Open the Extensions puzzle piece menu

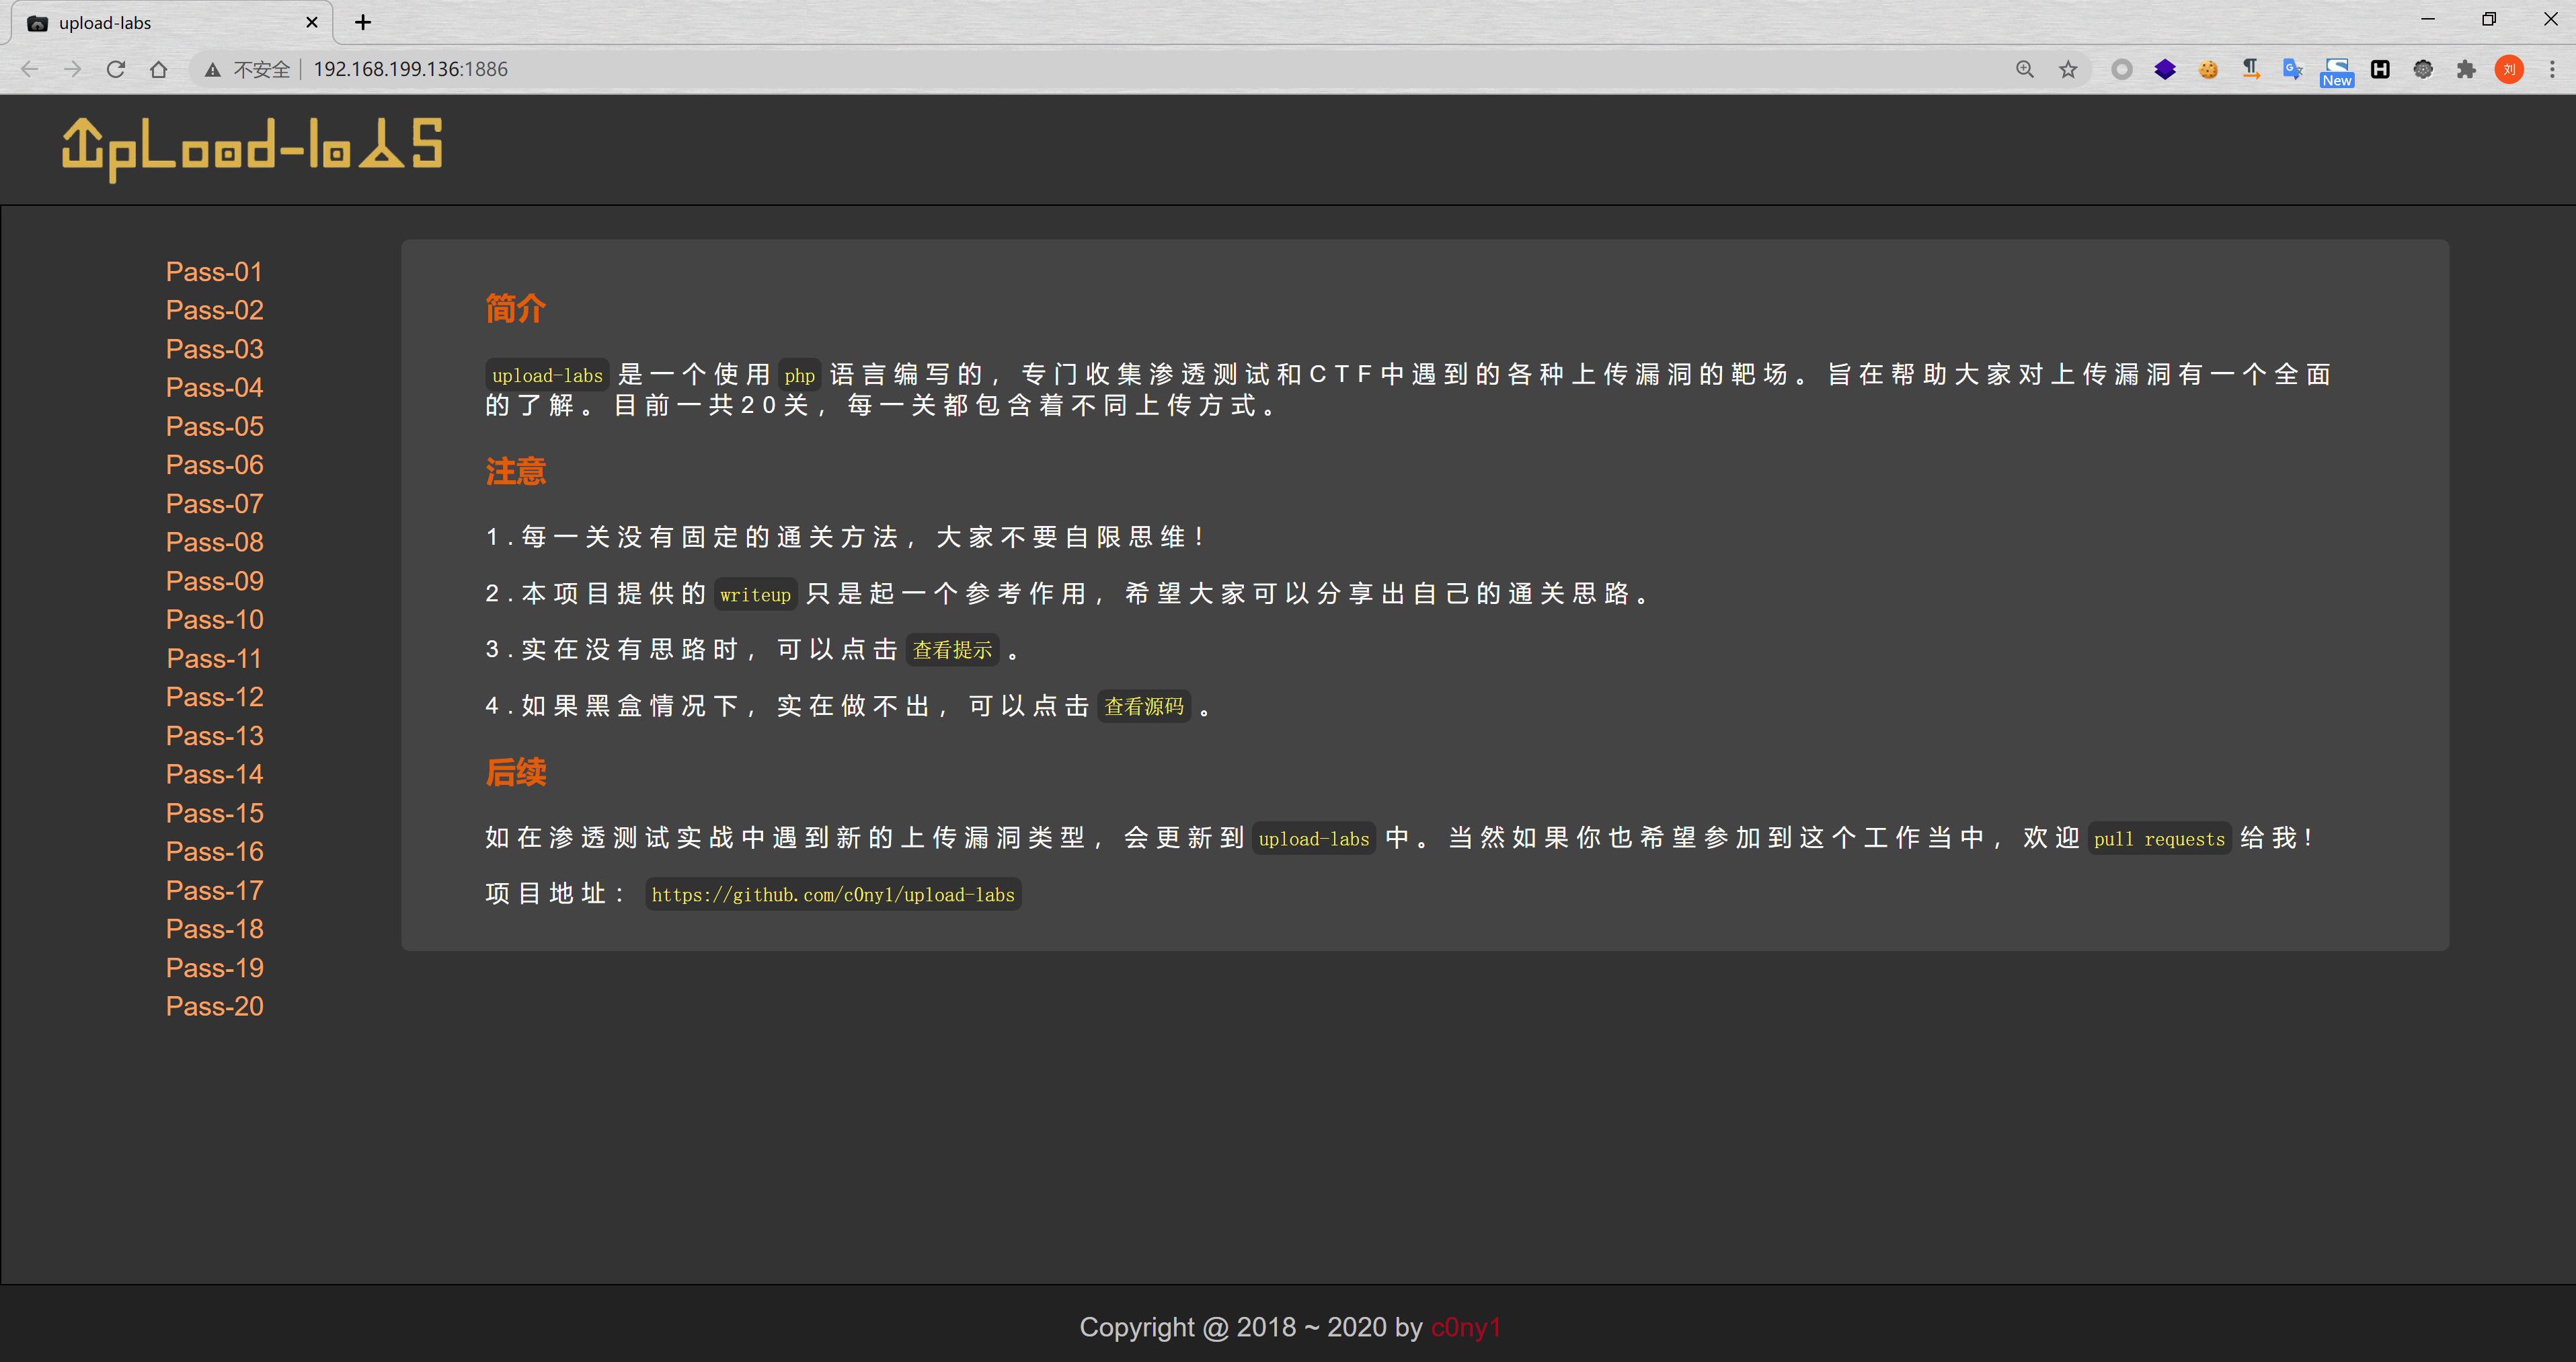(2466, 69)
